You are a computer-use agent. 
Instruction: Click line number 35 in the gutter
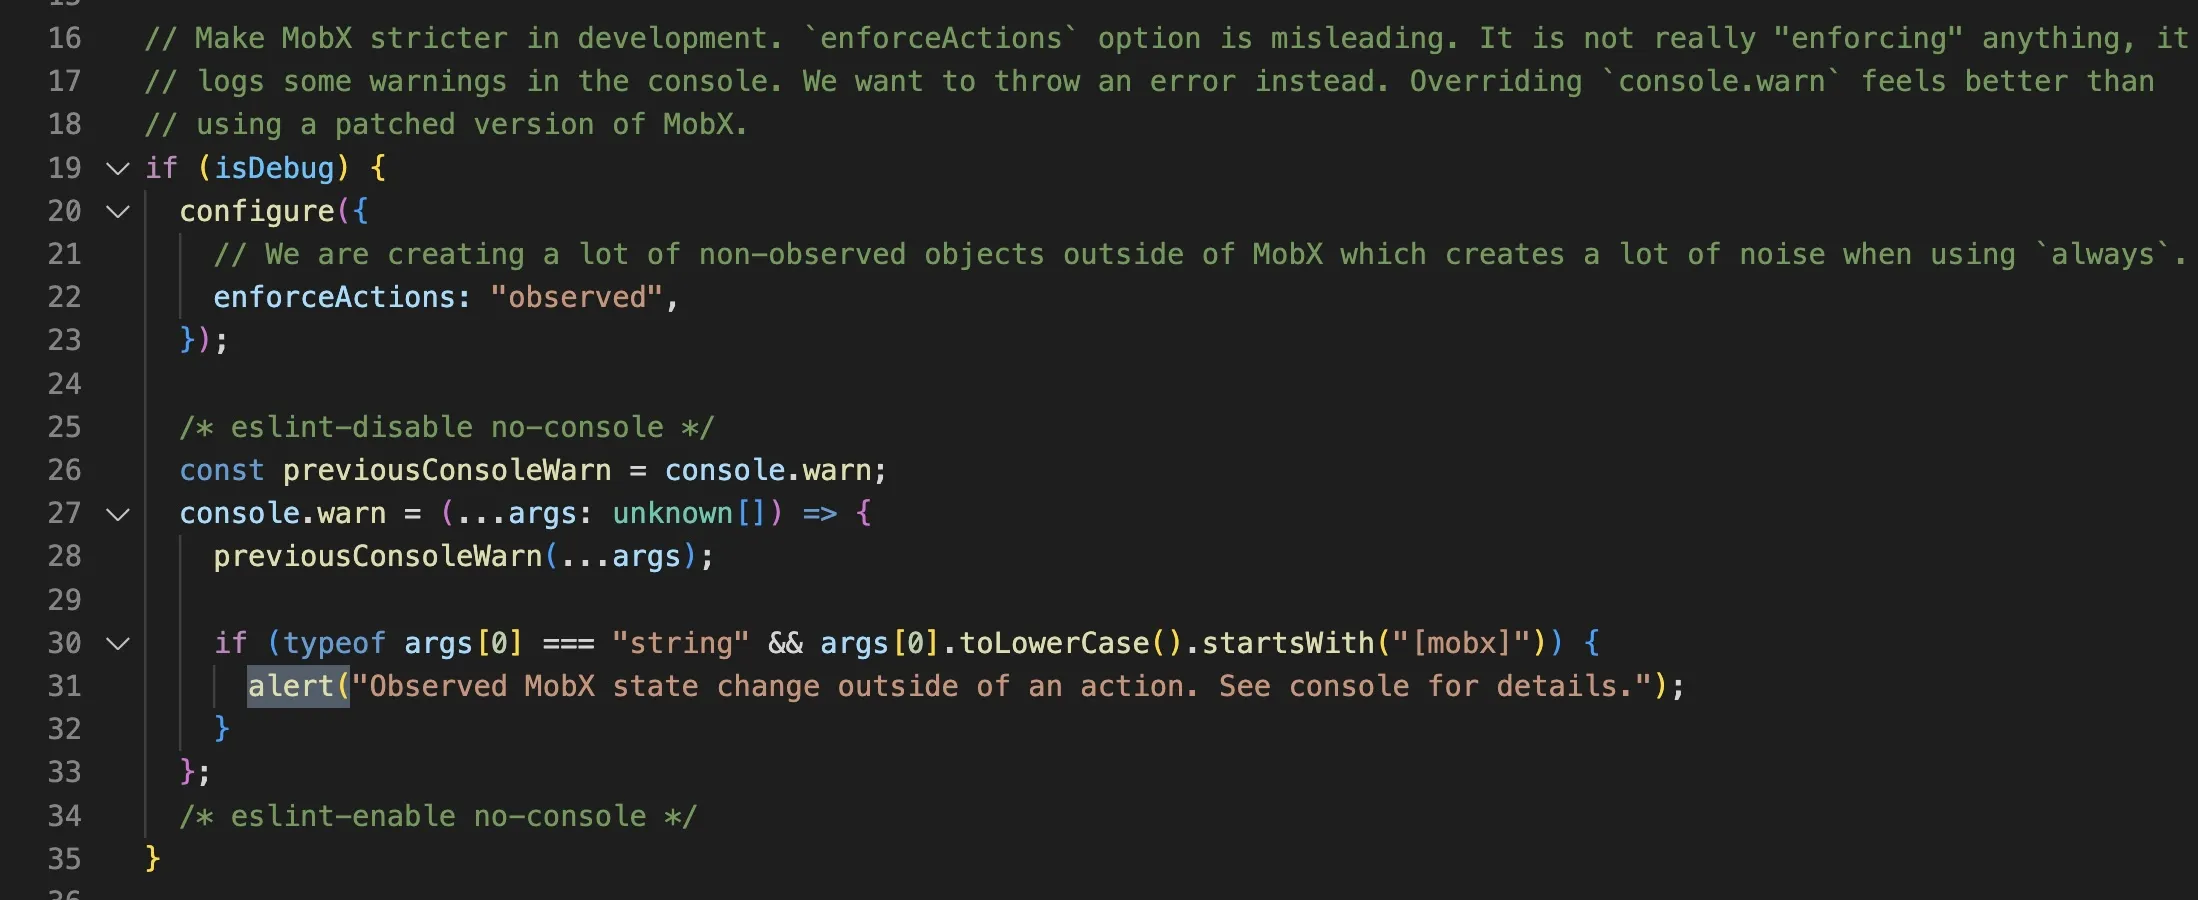tap(65, 859)
